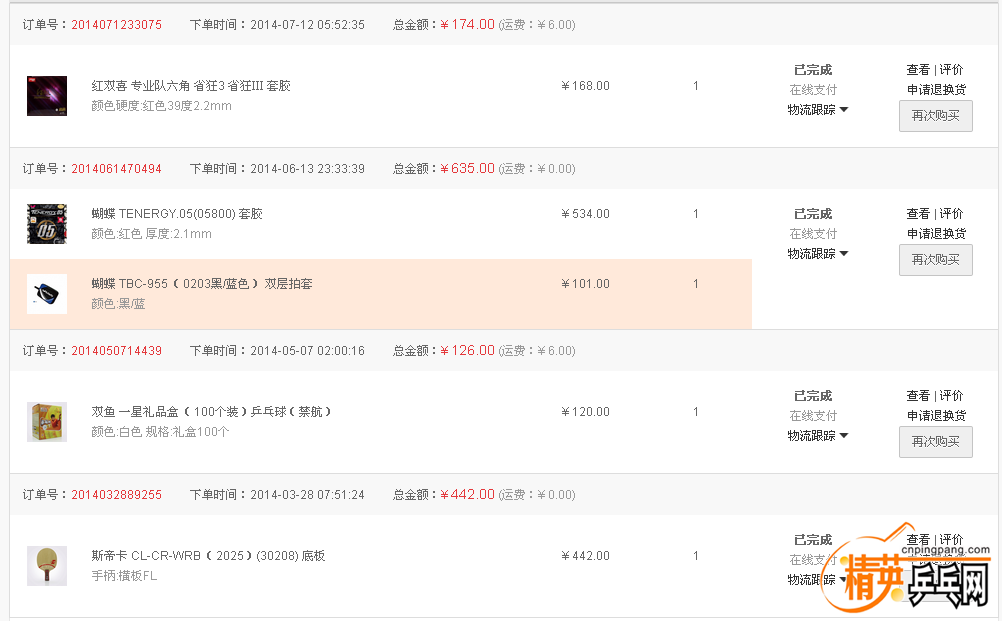Click the DHS Hurricane rubber product thumbnail
The width and height of the screenshot is (1002, 621).
click(47, 96)
